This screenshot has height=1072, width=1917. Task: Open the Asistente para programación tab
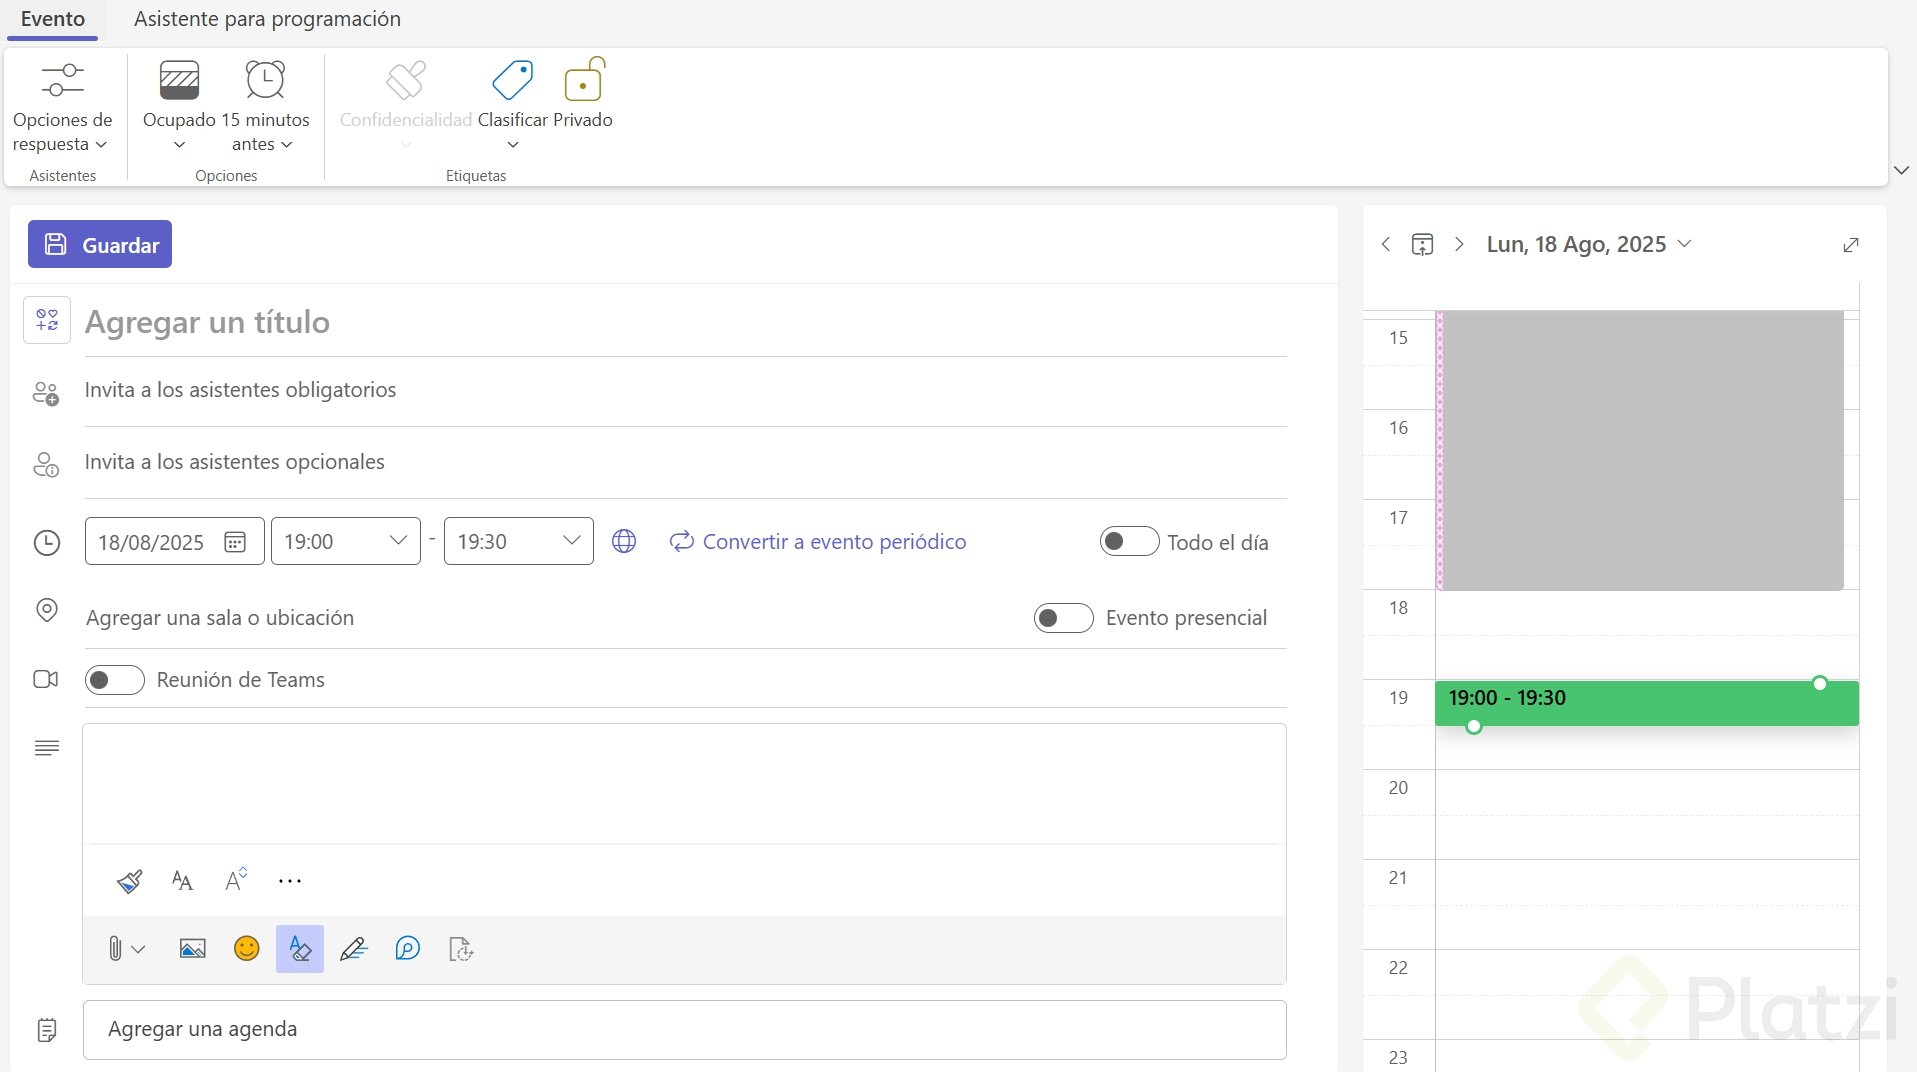[x=267, y=19]
